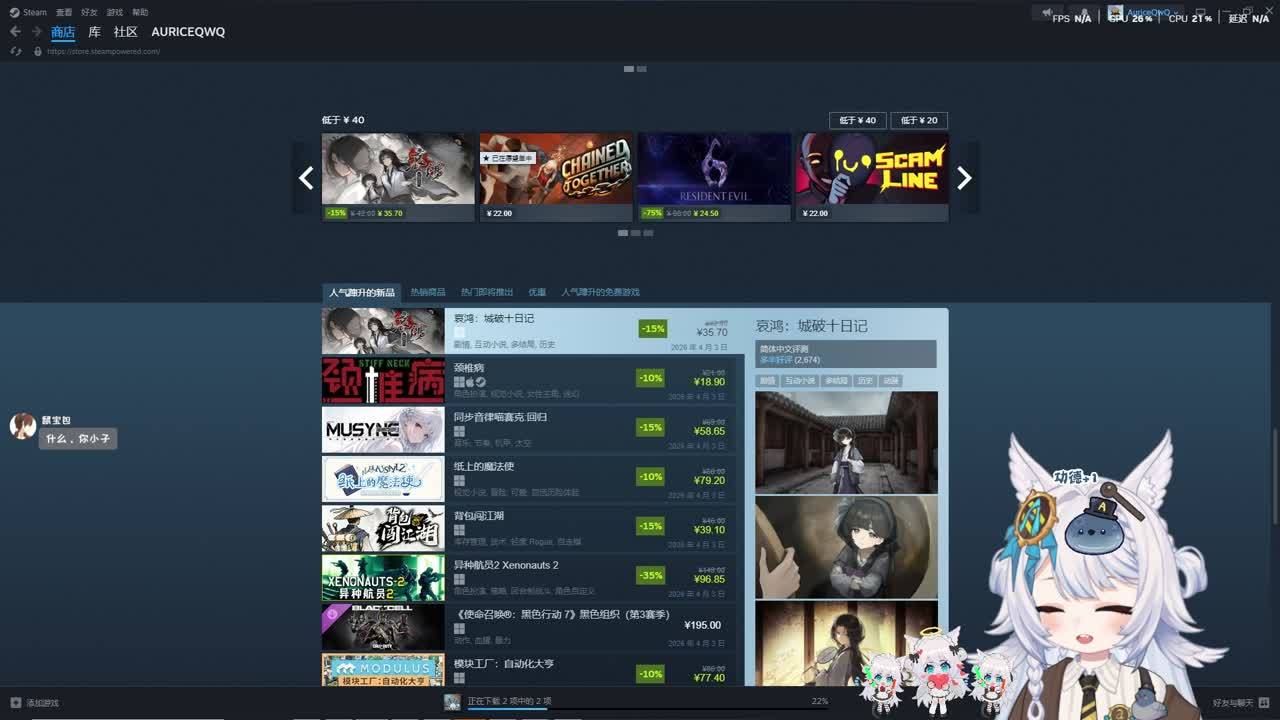Switch to the 库 tab
Screen dimensions: 1280x720
tap(94, 32)
